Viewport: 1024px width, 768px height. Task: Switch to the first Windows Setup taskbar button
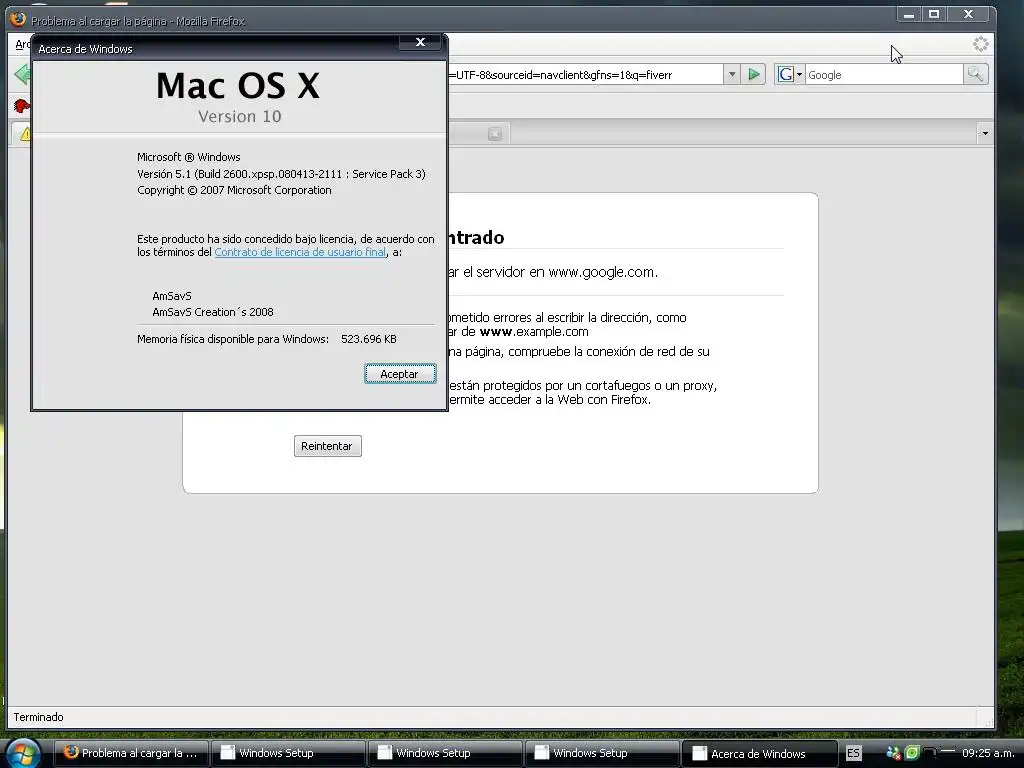(288, 753)
